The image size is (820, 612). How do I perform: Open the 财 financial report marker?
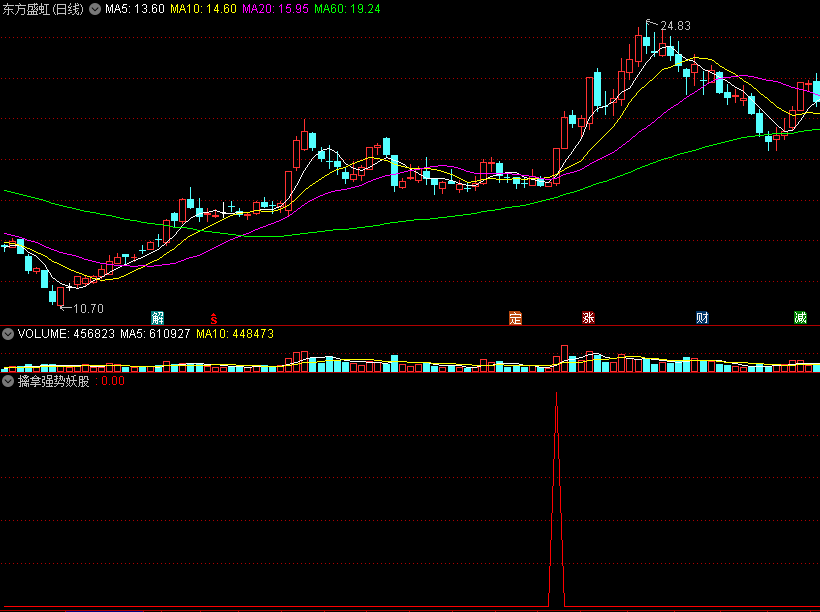pyautogui.click(x=702, y=318)
